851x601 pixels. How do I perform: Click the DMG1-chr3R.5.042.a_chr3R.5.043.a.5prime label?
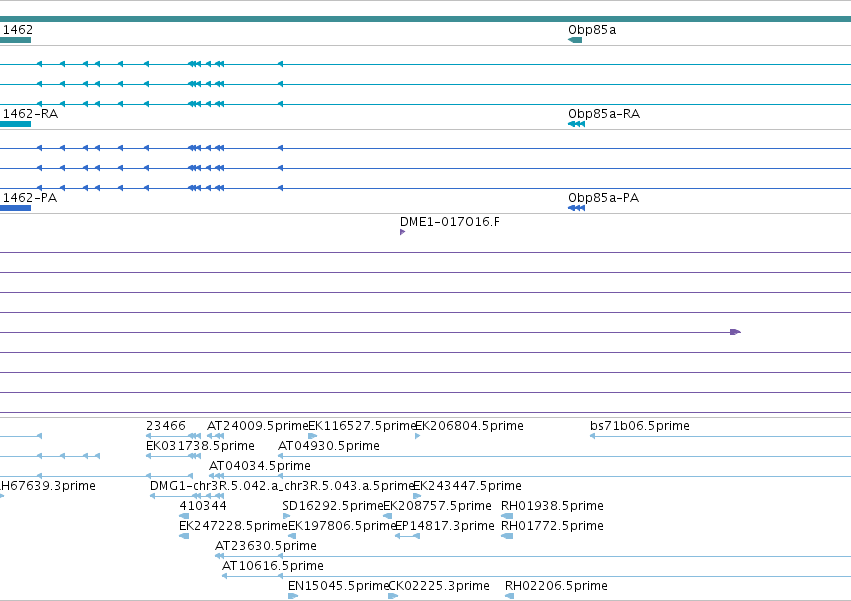[x=282, y=486]
